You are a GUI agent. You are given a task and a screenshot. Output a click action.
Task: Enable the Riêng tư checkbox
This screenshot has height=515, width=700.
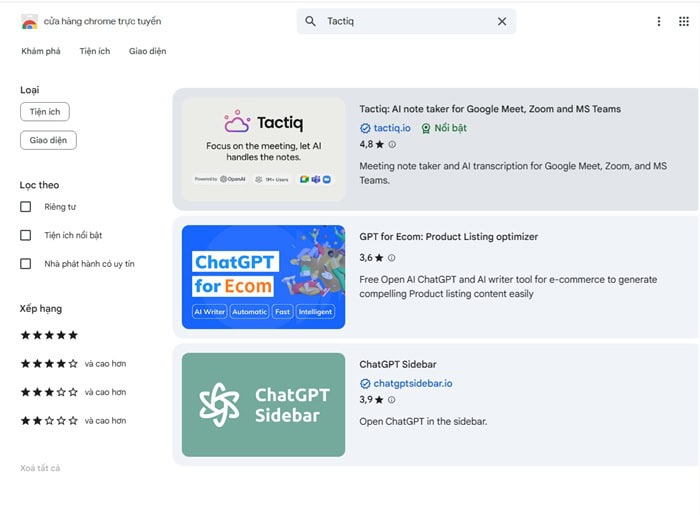point(25,207)
